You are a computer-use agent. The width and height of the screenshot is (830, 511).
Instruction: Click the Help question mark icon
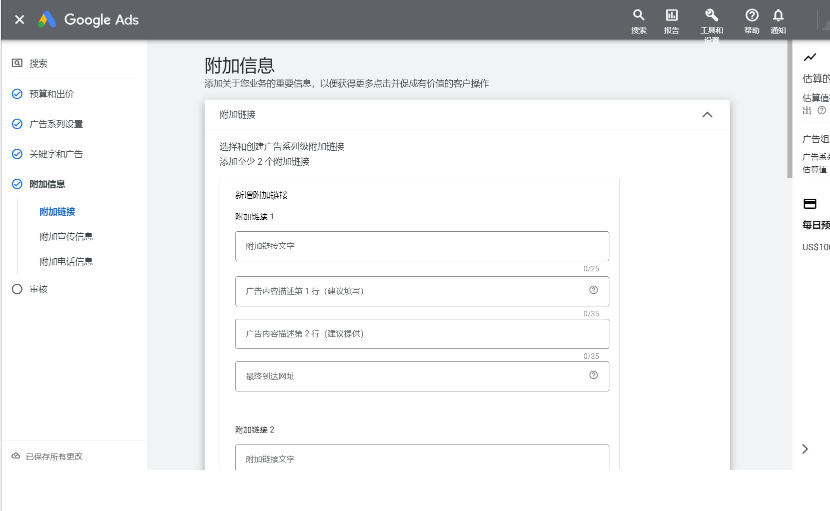tap(751, 15)
